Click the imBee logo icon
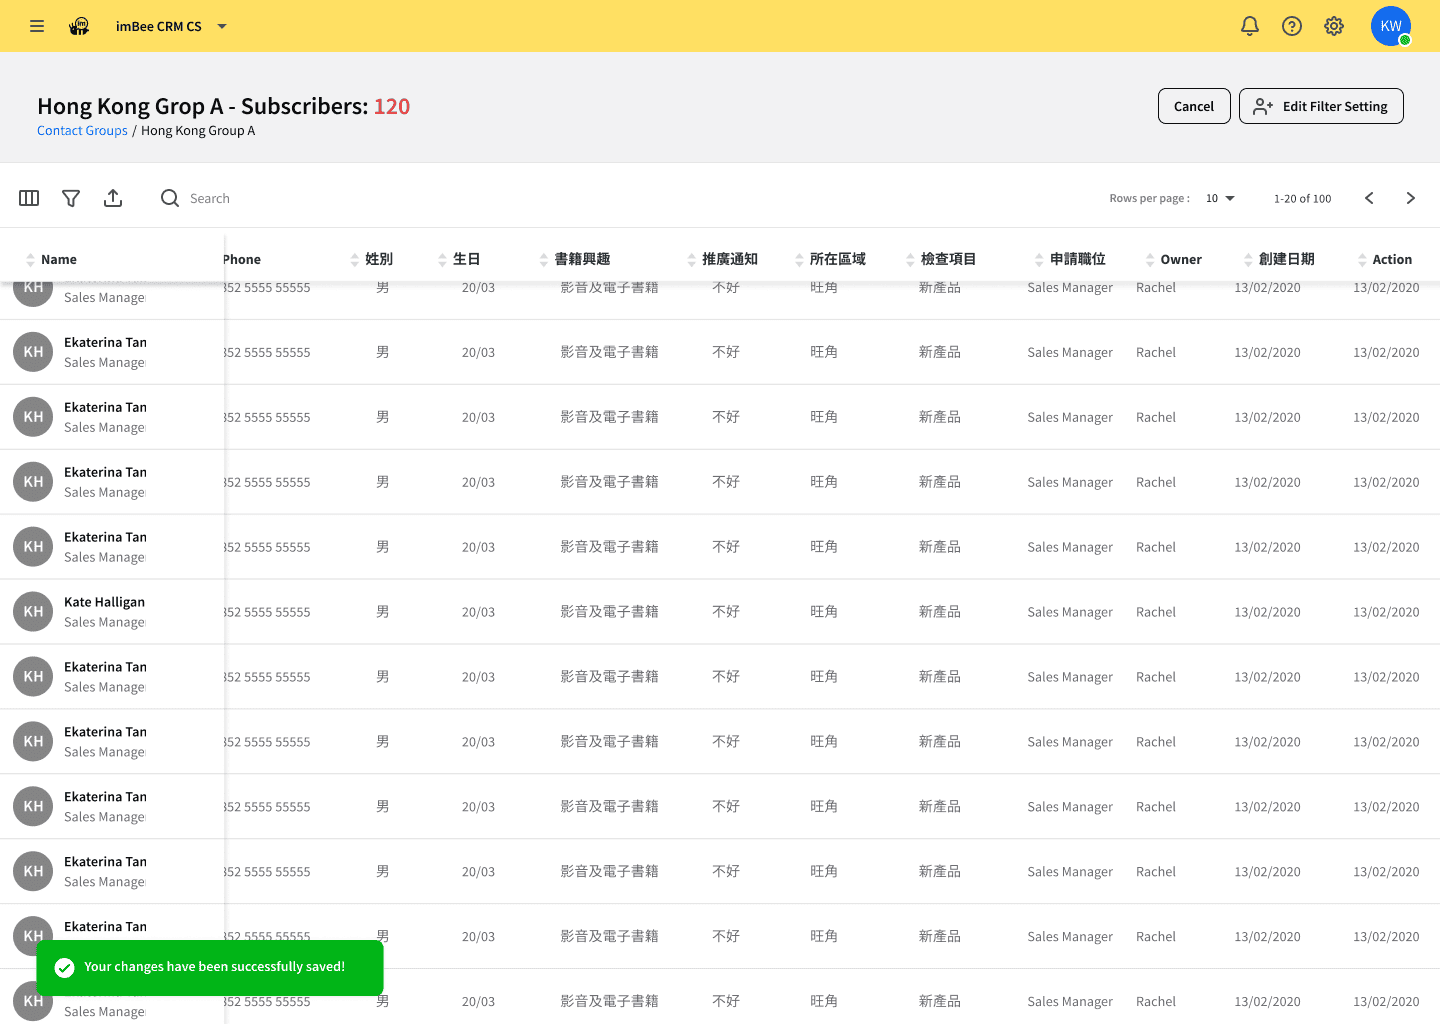 [x=79, y=26]
